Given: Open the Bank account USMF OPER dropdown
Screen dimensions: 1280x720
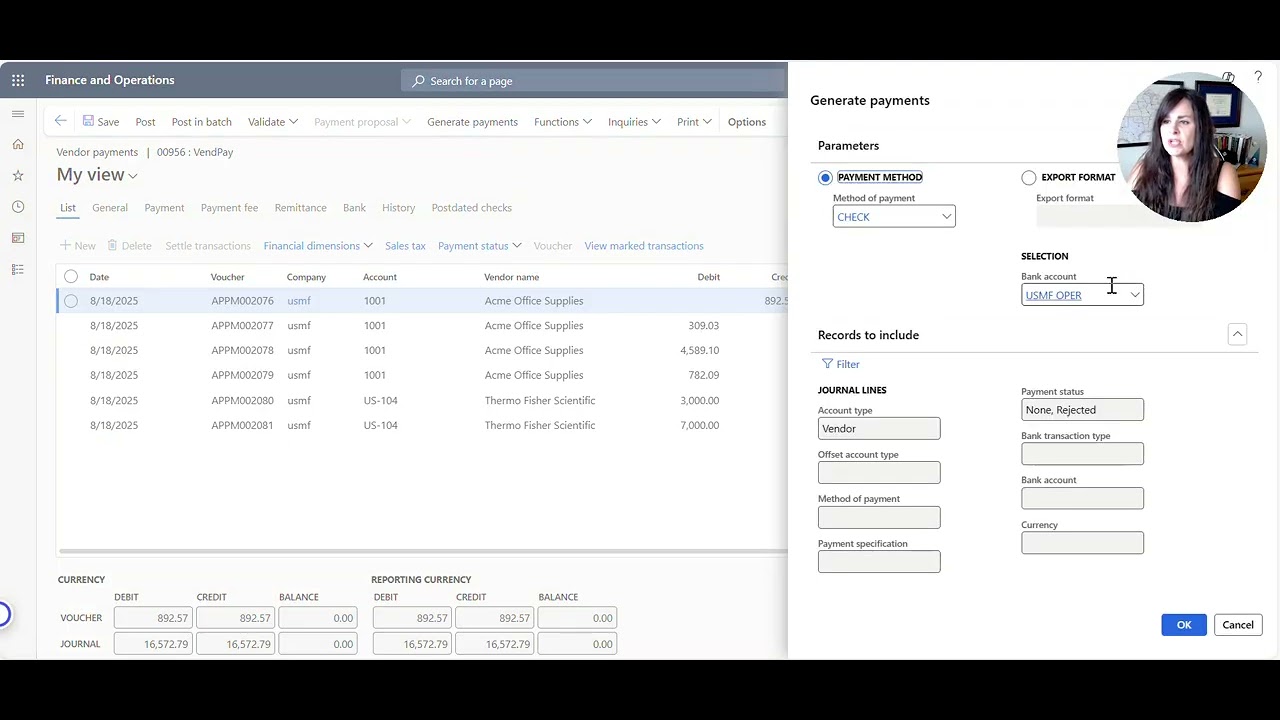Looking at the screenshot, I should (1134, 295).
